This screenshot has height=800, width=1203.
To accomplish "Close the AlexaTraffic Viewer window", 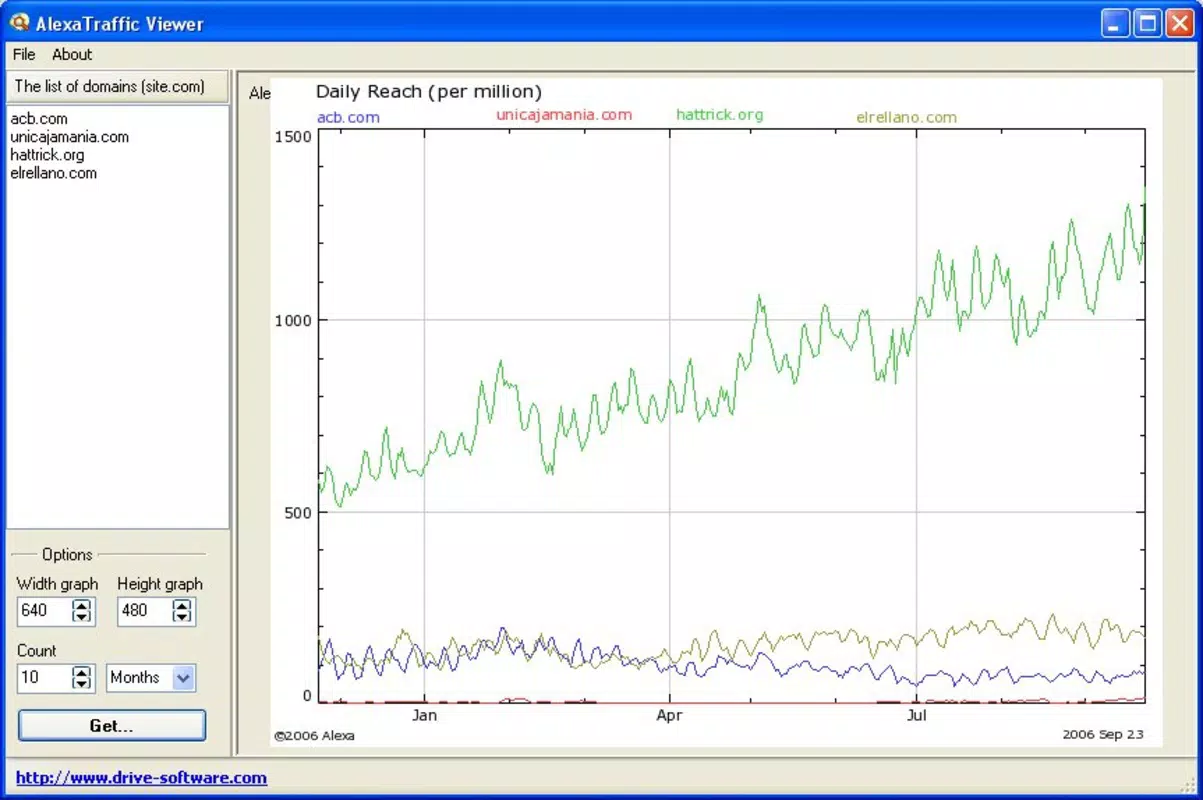I will click(x=1179, y=23).
